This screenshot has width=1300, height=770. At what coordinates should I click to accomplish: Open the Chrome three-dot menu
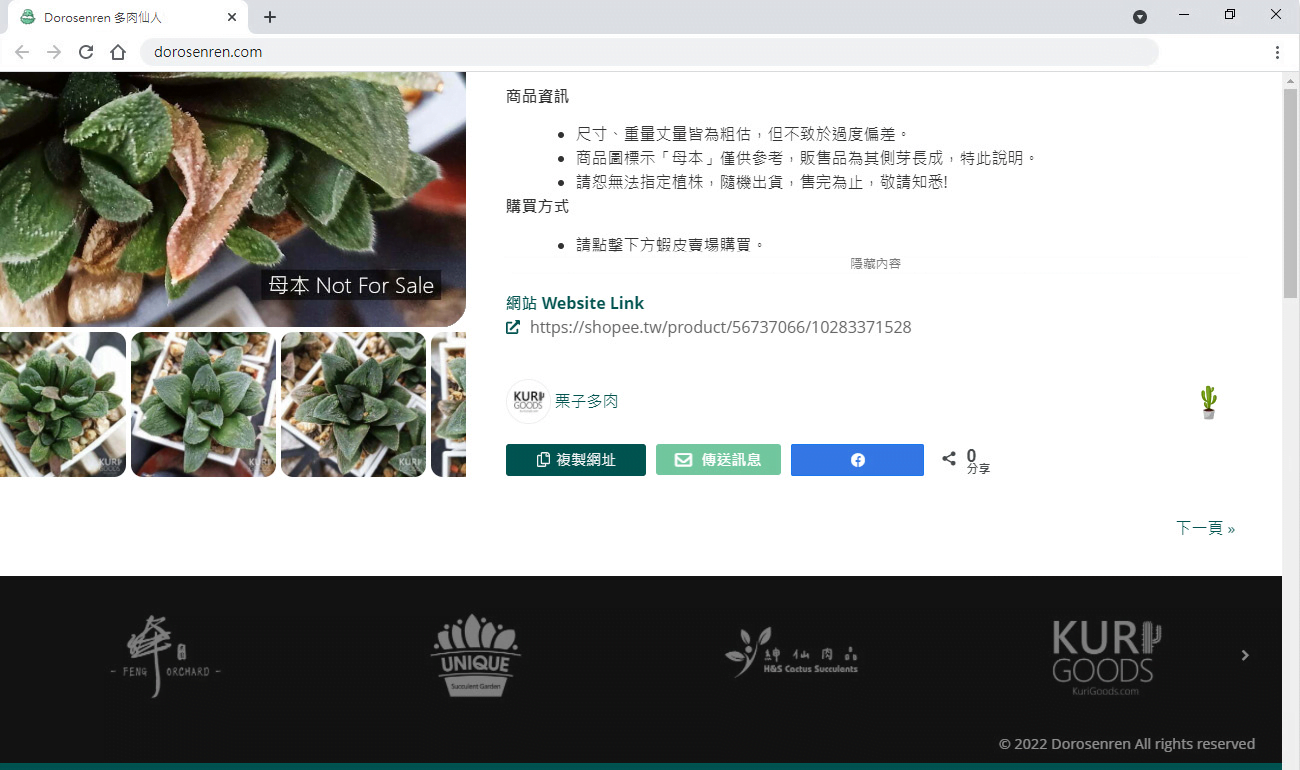pos(1277,52)
